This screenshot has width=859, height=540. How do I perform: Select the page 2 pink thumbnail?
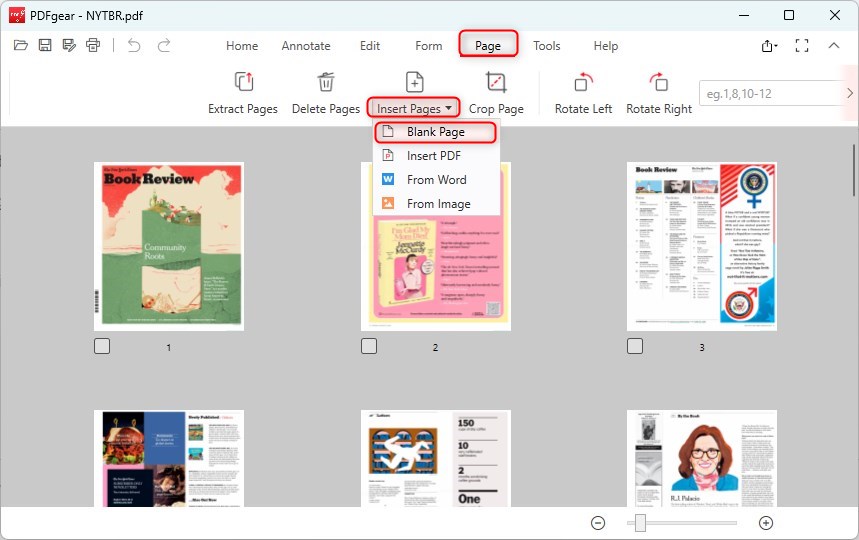(436, 246)
